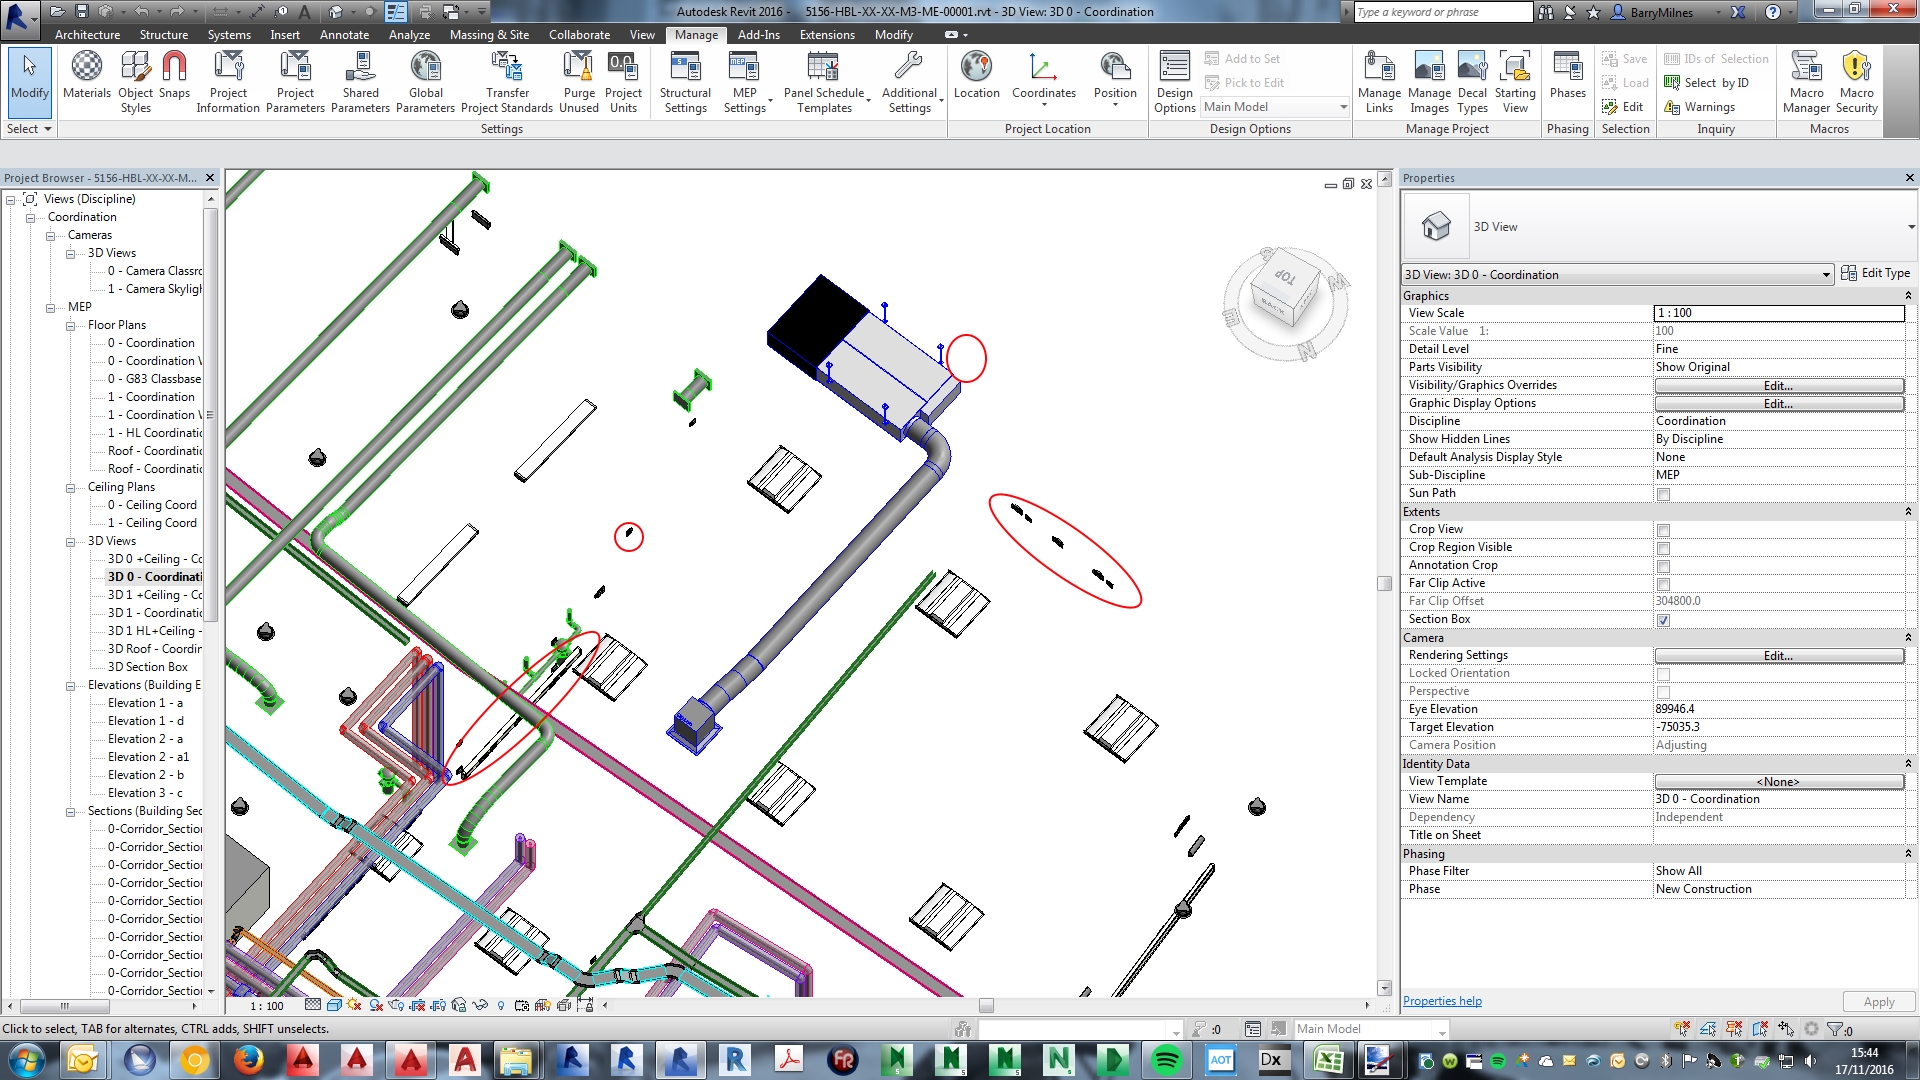Expand the Main Model design options dropdown

[1344, 107]
